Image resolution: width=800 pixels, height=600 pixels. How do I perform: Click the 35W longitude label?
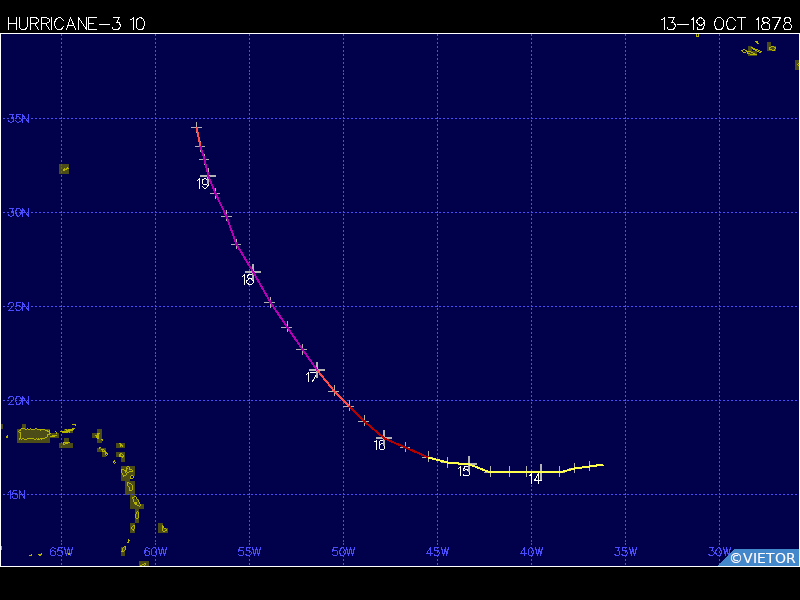[625, 552]
